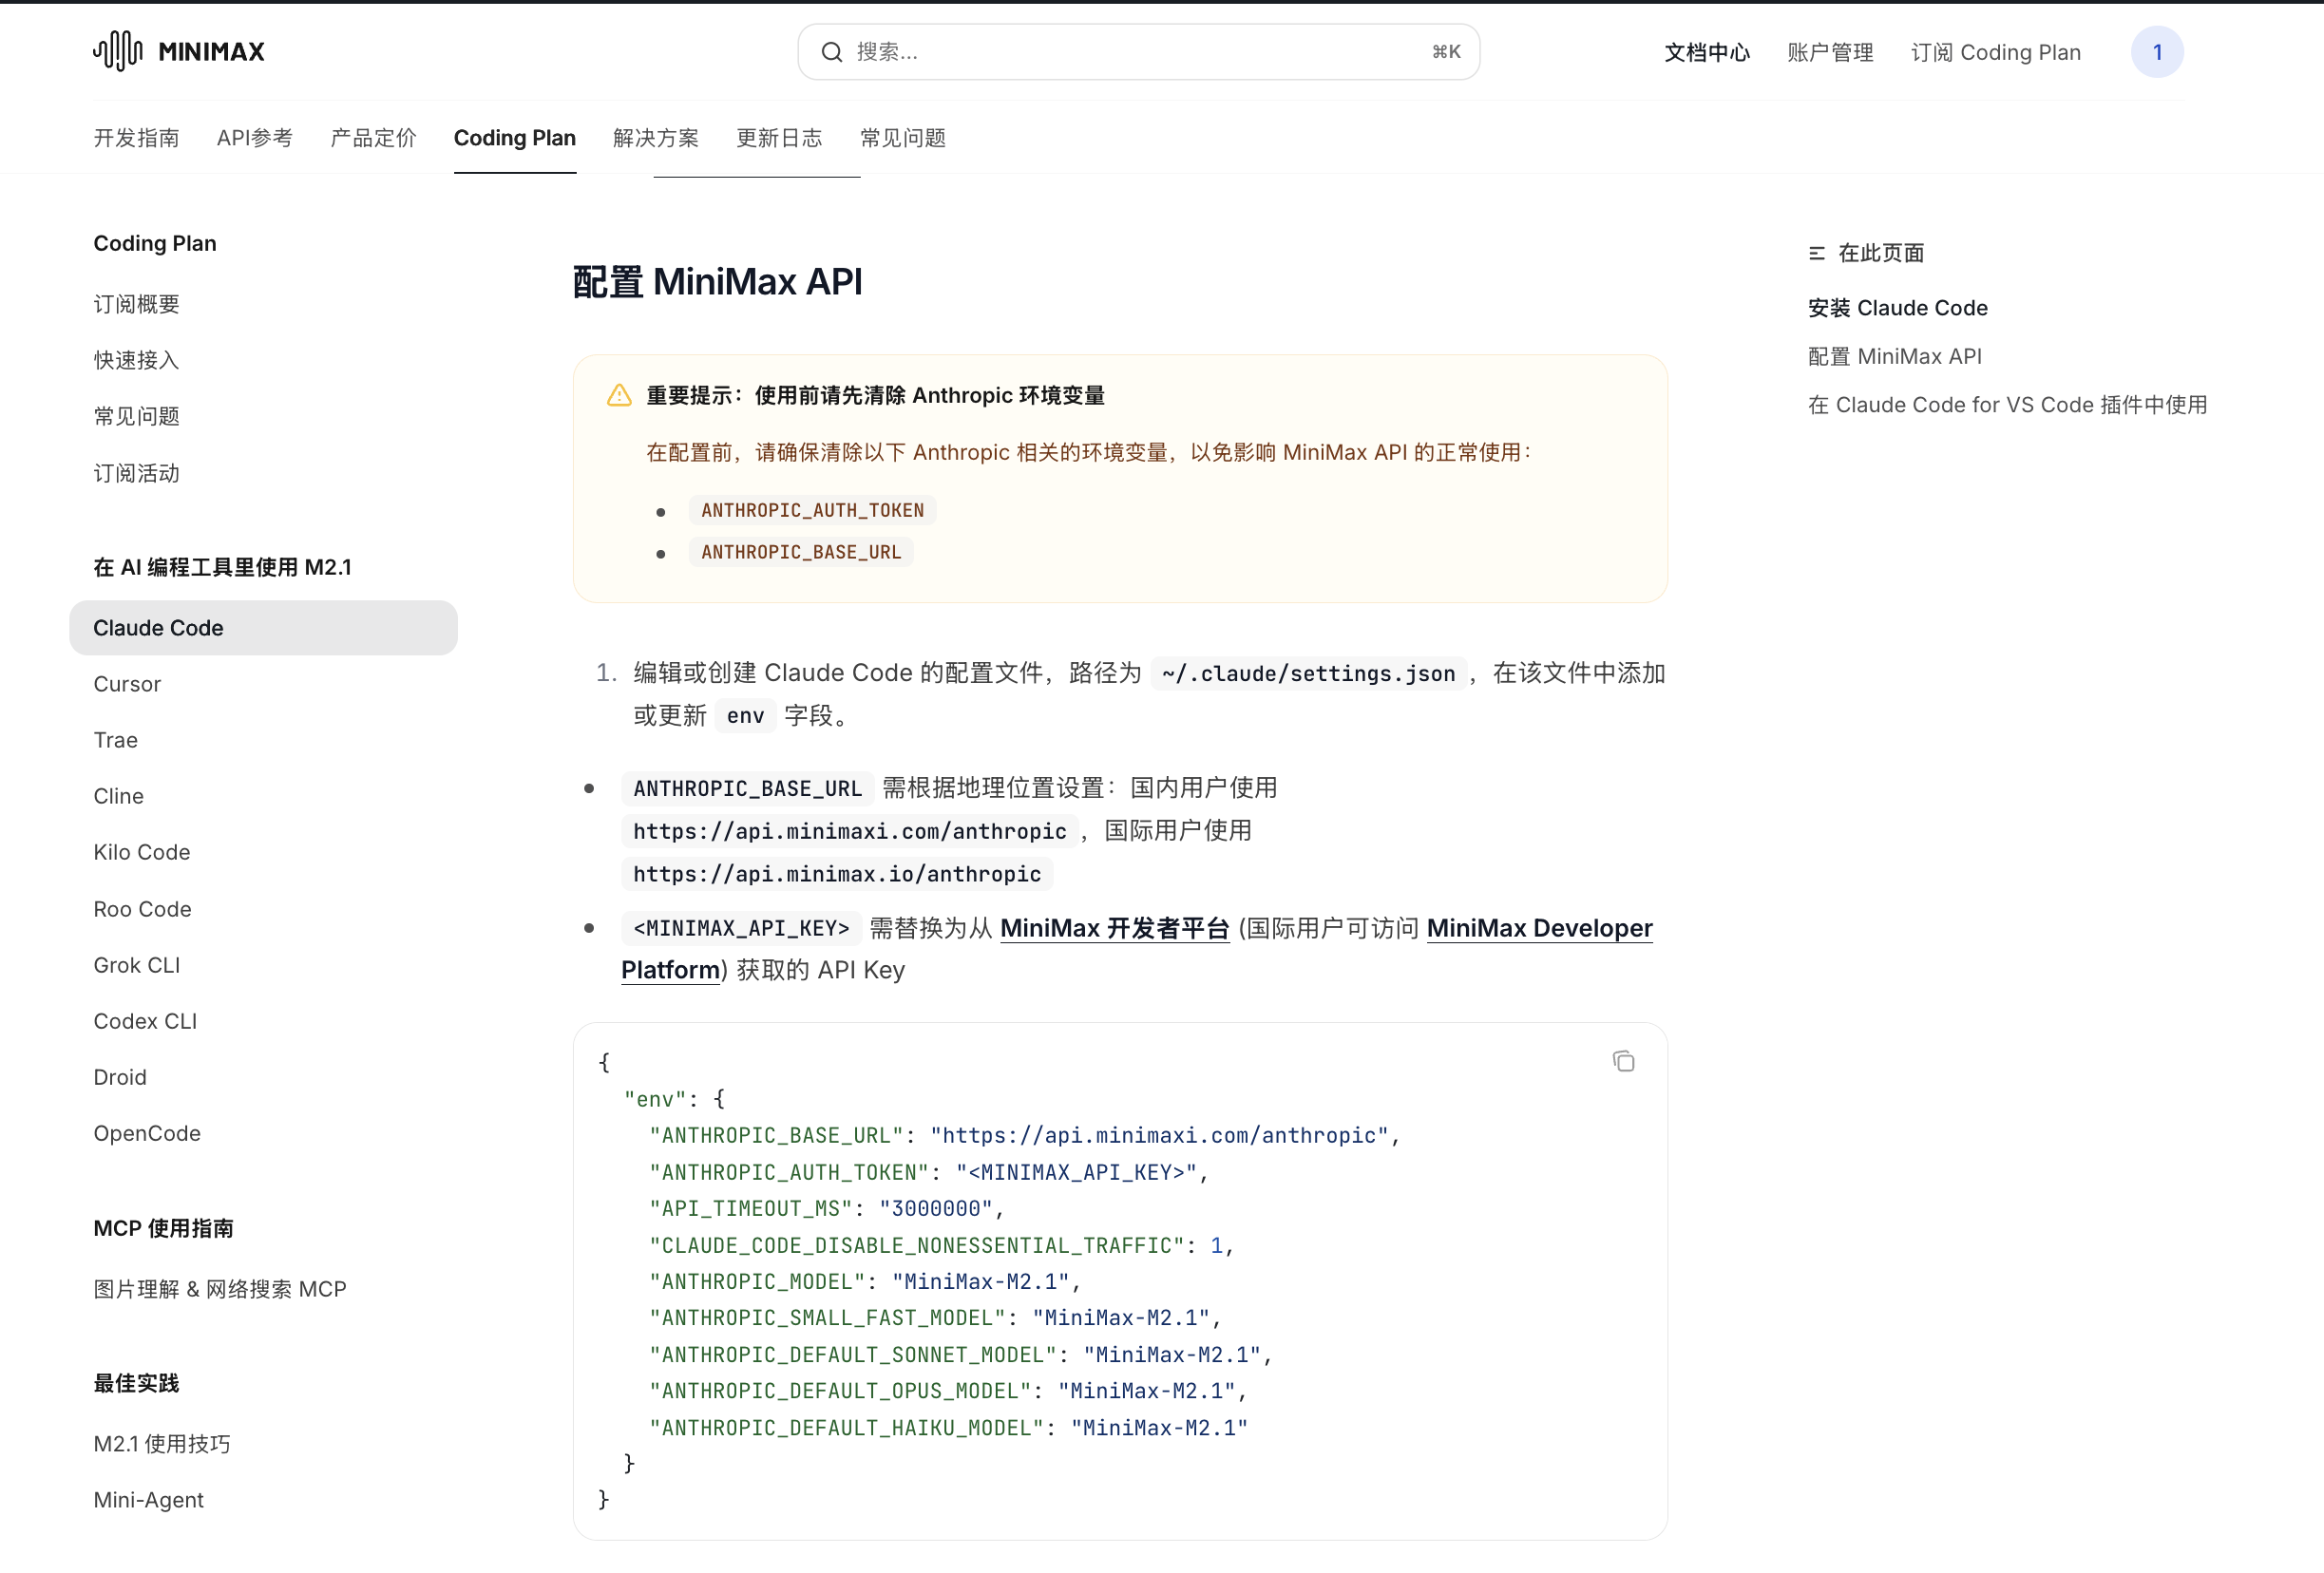Focus the 搜索 search field
2324x1573 pixels.
click(1138, 52)
